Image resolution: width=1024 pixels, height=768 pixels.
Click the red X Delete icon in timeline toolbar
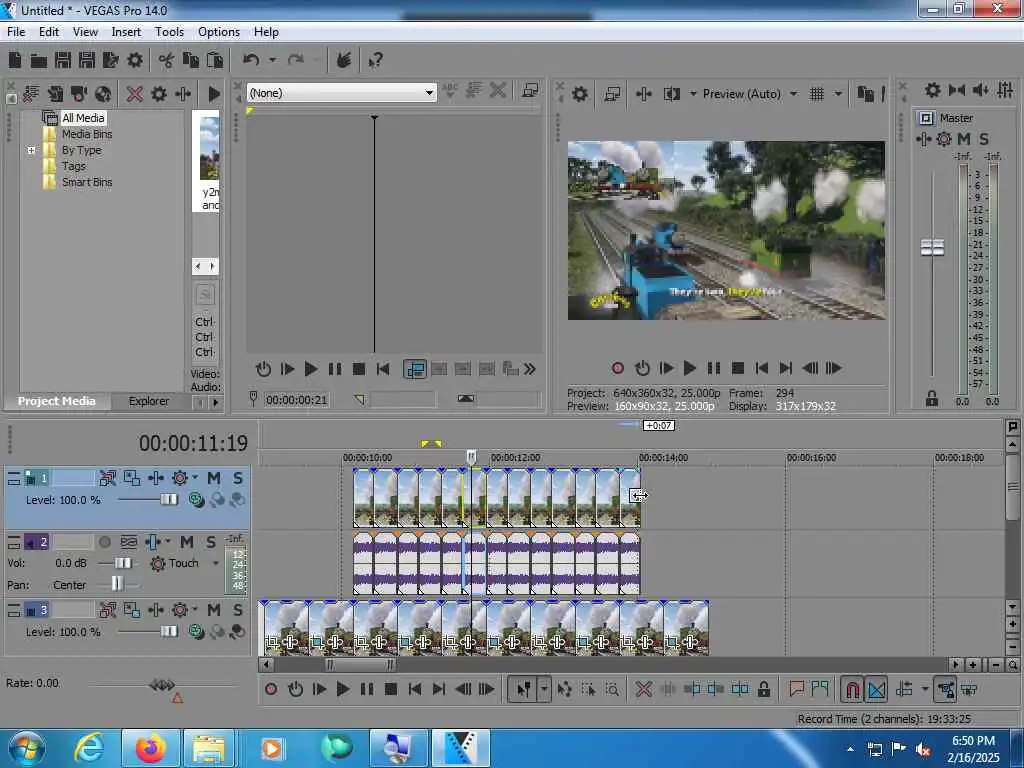click(x=643, y=689)
